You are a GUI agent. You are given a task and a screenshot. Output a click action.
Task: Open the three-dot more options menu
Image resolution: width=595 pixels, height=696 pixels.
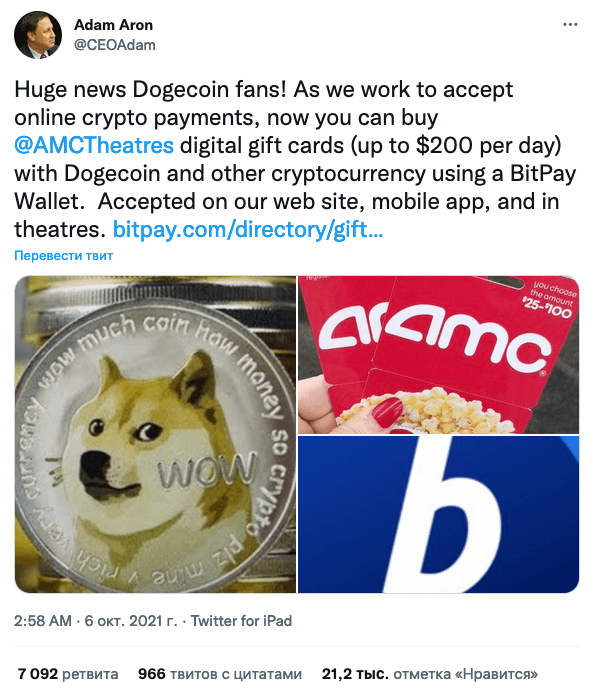[570, 24]
